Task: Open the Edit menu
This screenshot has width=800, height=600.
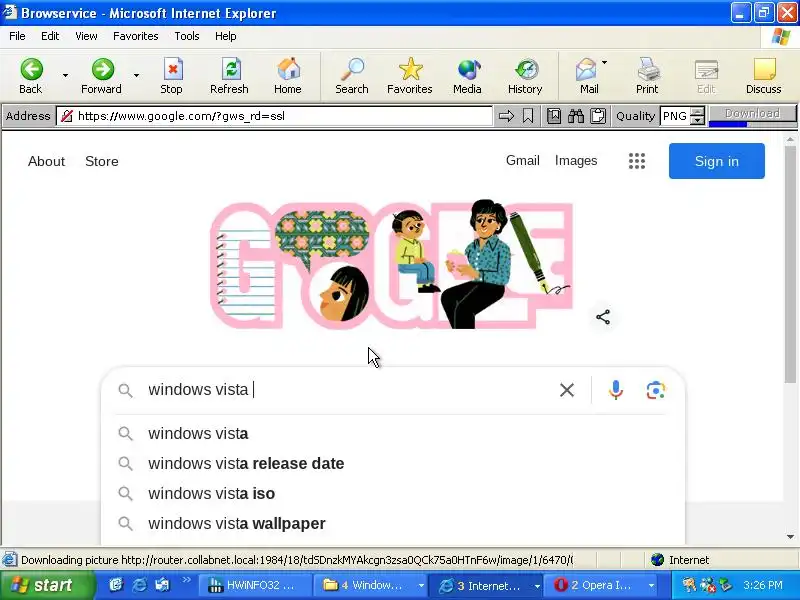Action: (x=50, y=36)
